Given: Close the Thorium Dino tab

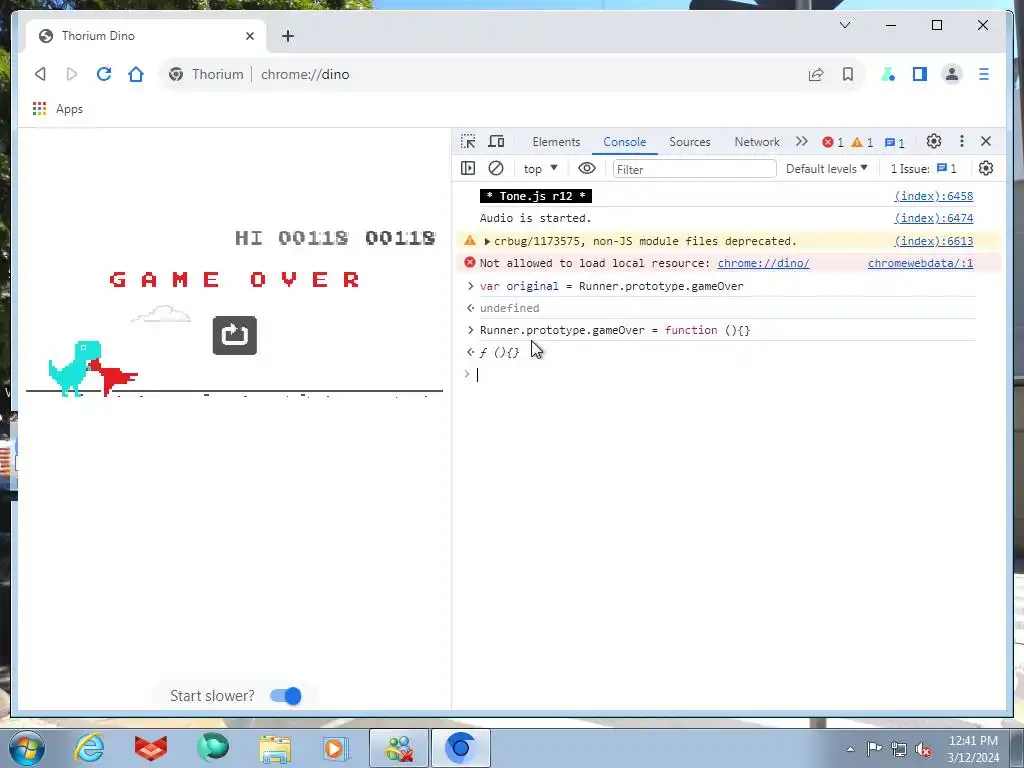Looking at the screenshot, I should [x=249, y=36].
